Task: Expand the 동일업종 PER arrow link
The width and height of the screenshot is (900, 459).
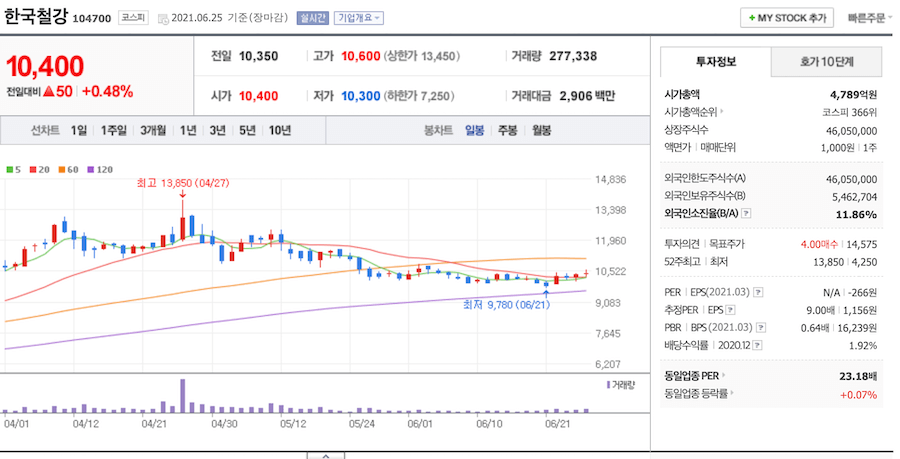Action: click(723, 376)
